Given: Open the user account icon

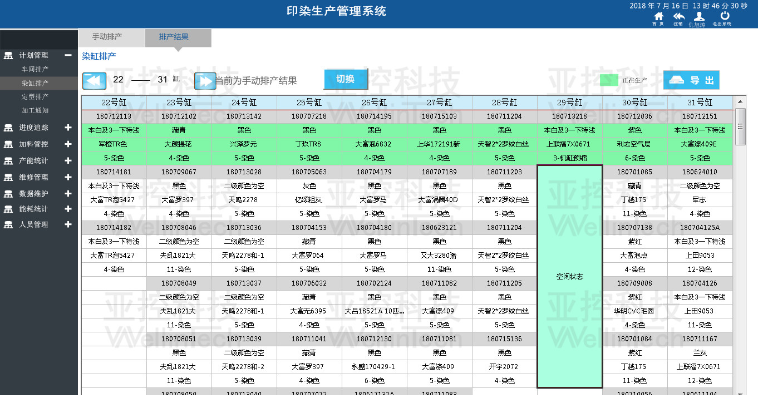Looking at the screenshot, I should coord(699,17).
